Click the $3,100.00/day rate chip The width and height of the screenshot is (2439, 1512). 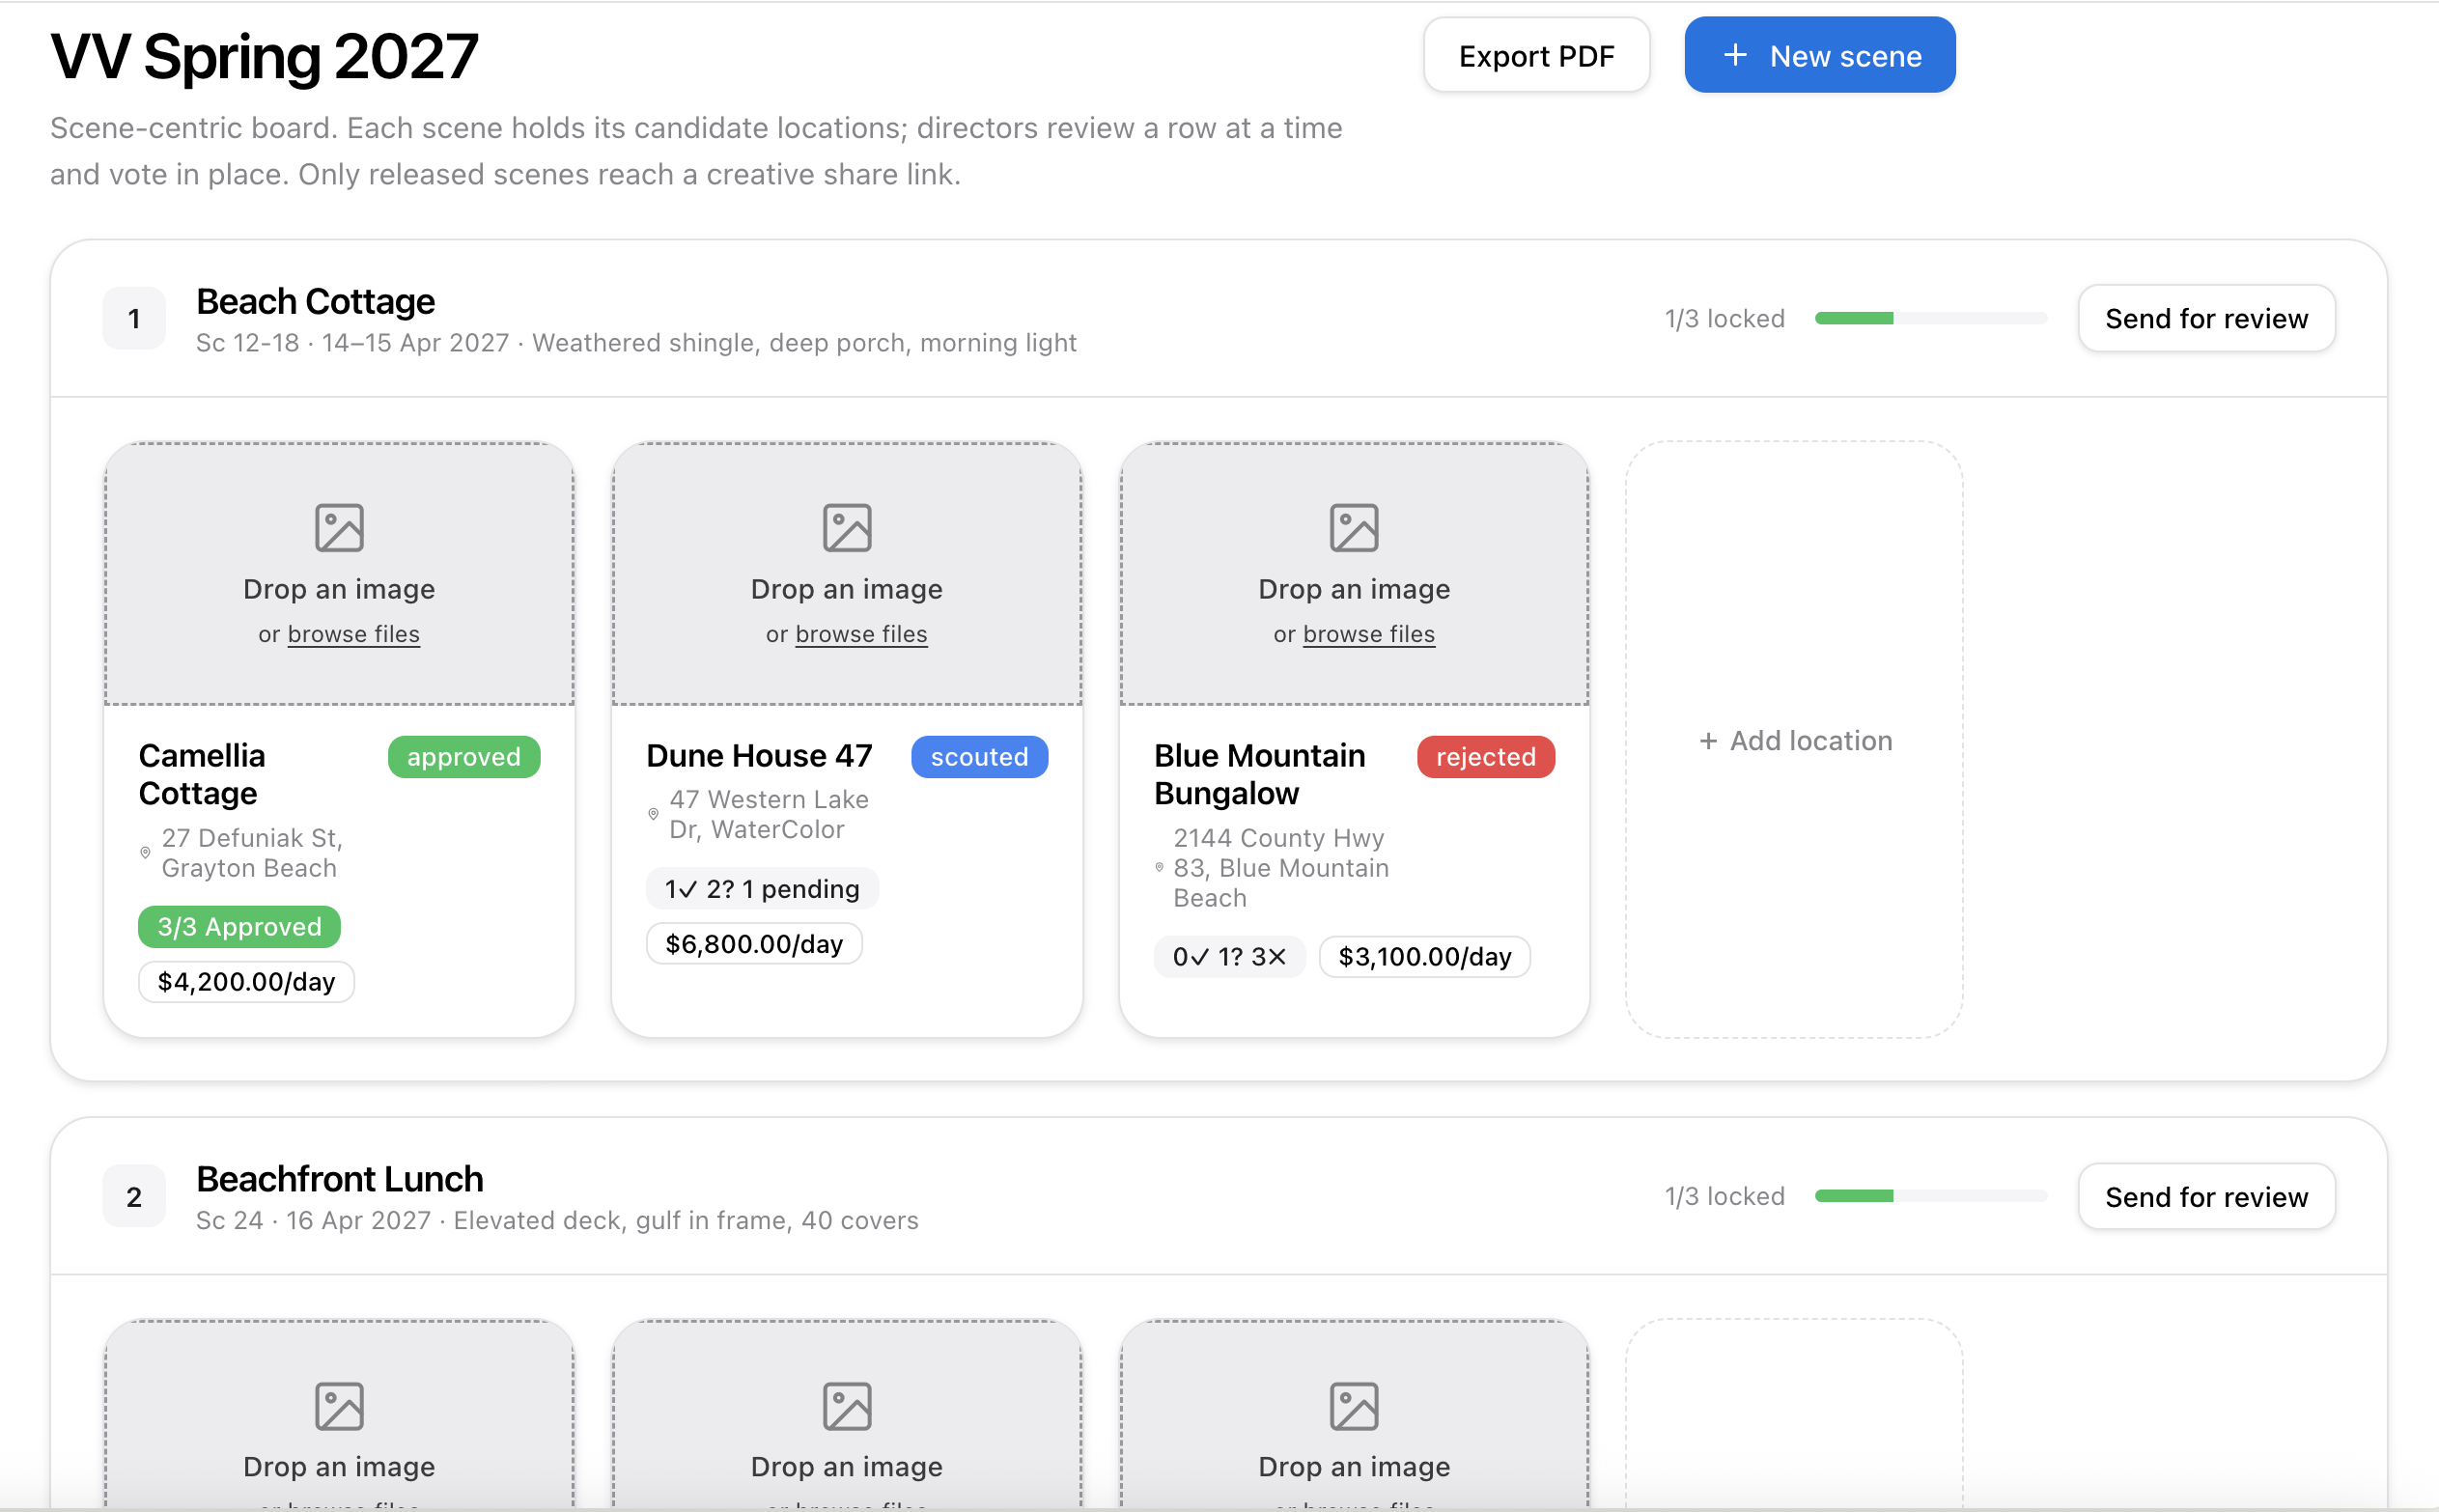[1424, 957]
